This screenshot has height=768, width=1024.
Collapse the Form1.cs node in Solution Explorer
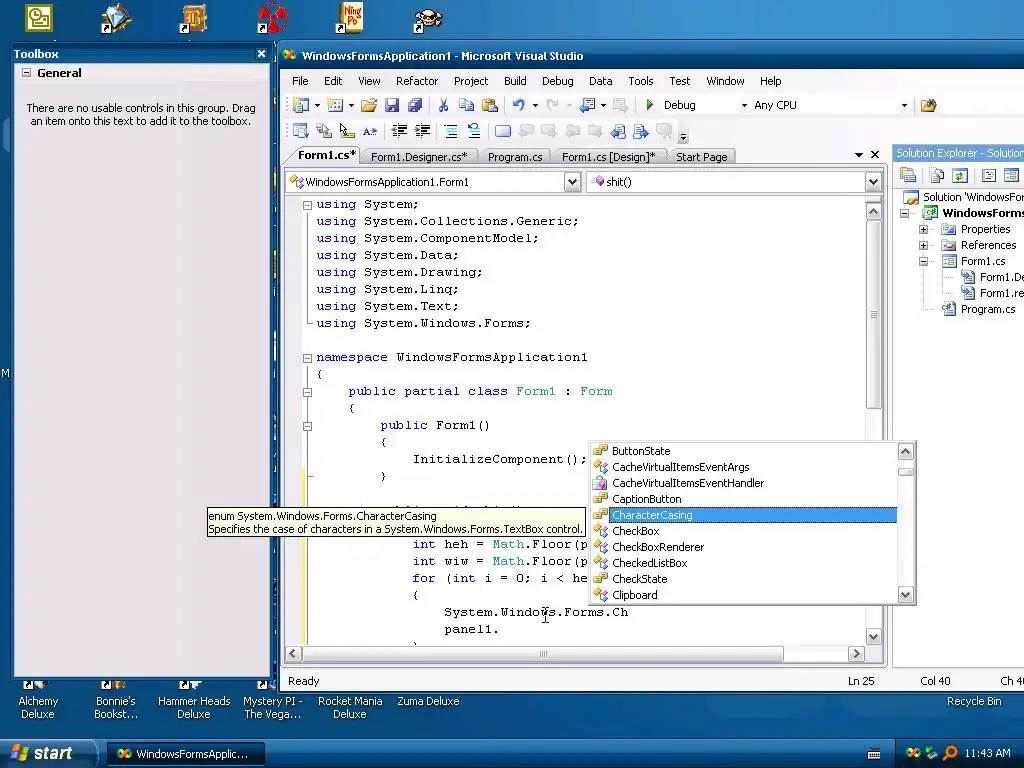coord(923,261)
